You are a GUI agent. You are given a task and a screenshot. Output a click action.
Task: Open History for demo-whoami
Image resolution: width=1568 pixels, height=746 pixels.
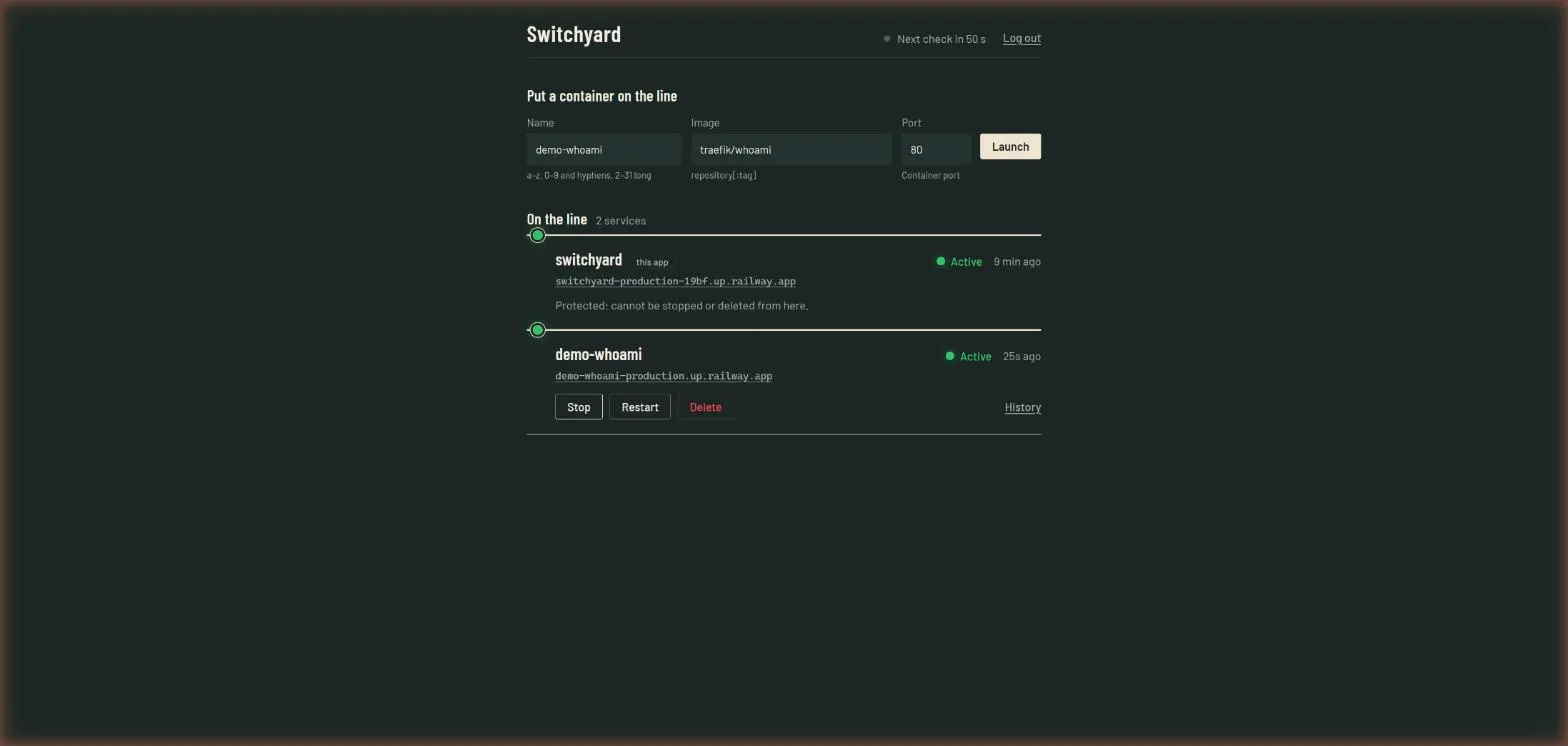tap(1023, 407)
